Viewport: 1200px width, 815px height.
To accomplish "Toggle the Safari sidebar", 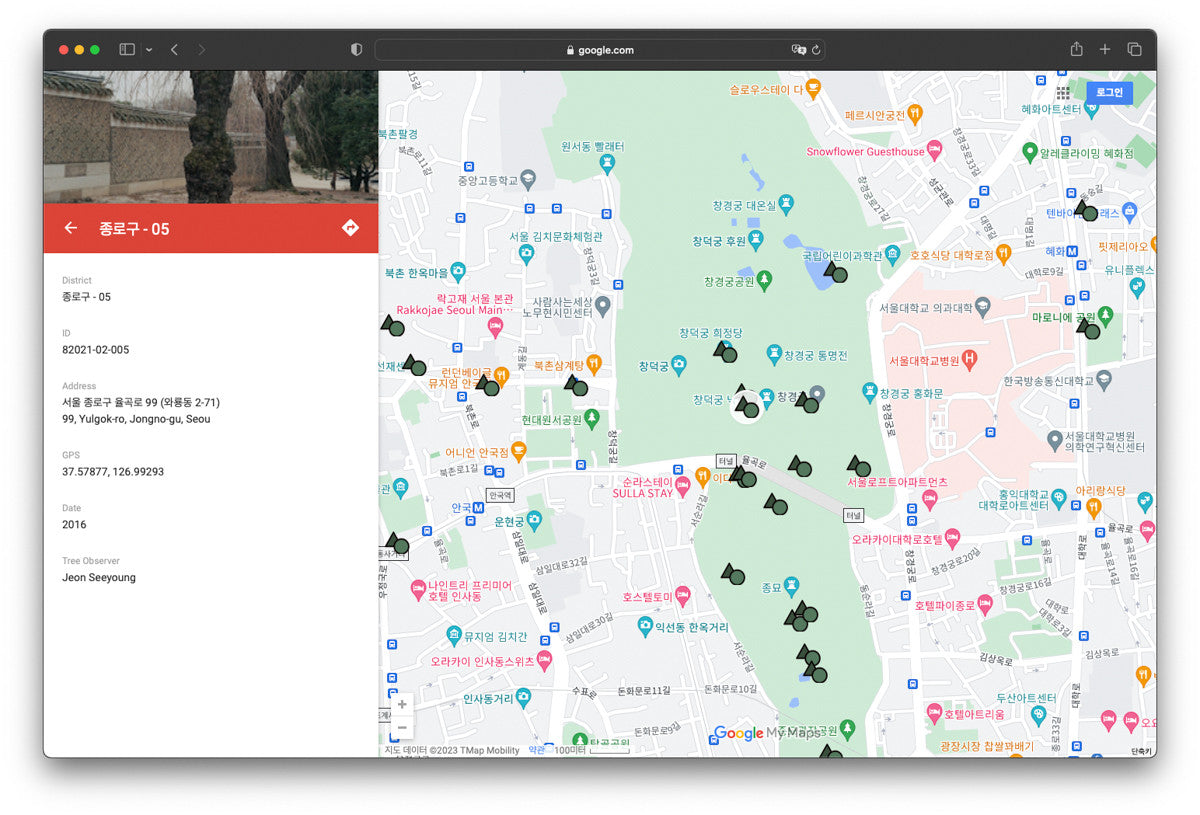I will point(127,49).
